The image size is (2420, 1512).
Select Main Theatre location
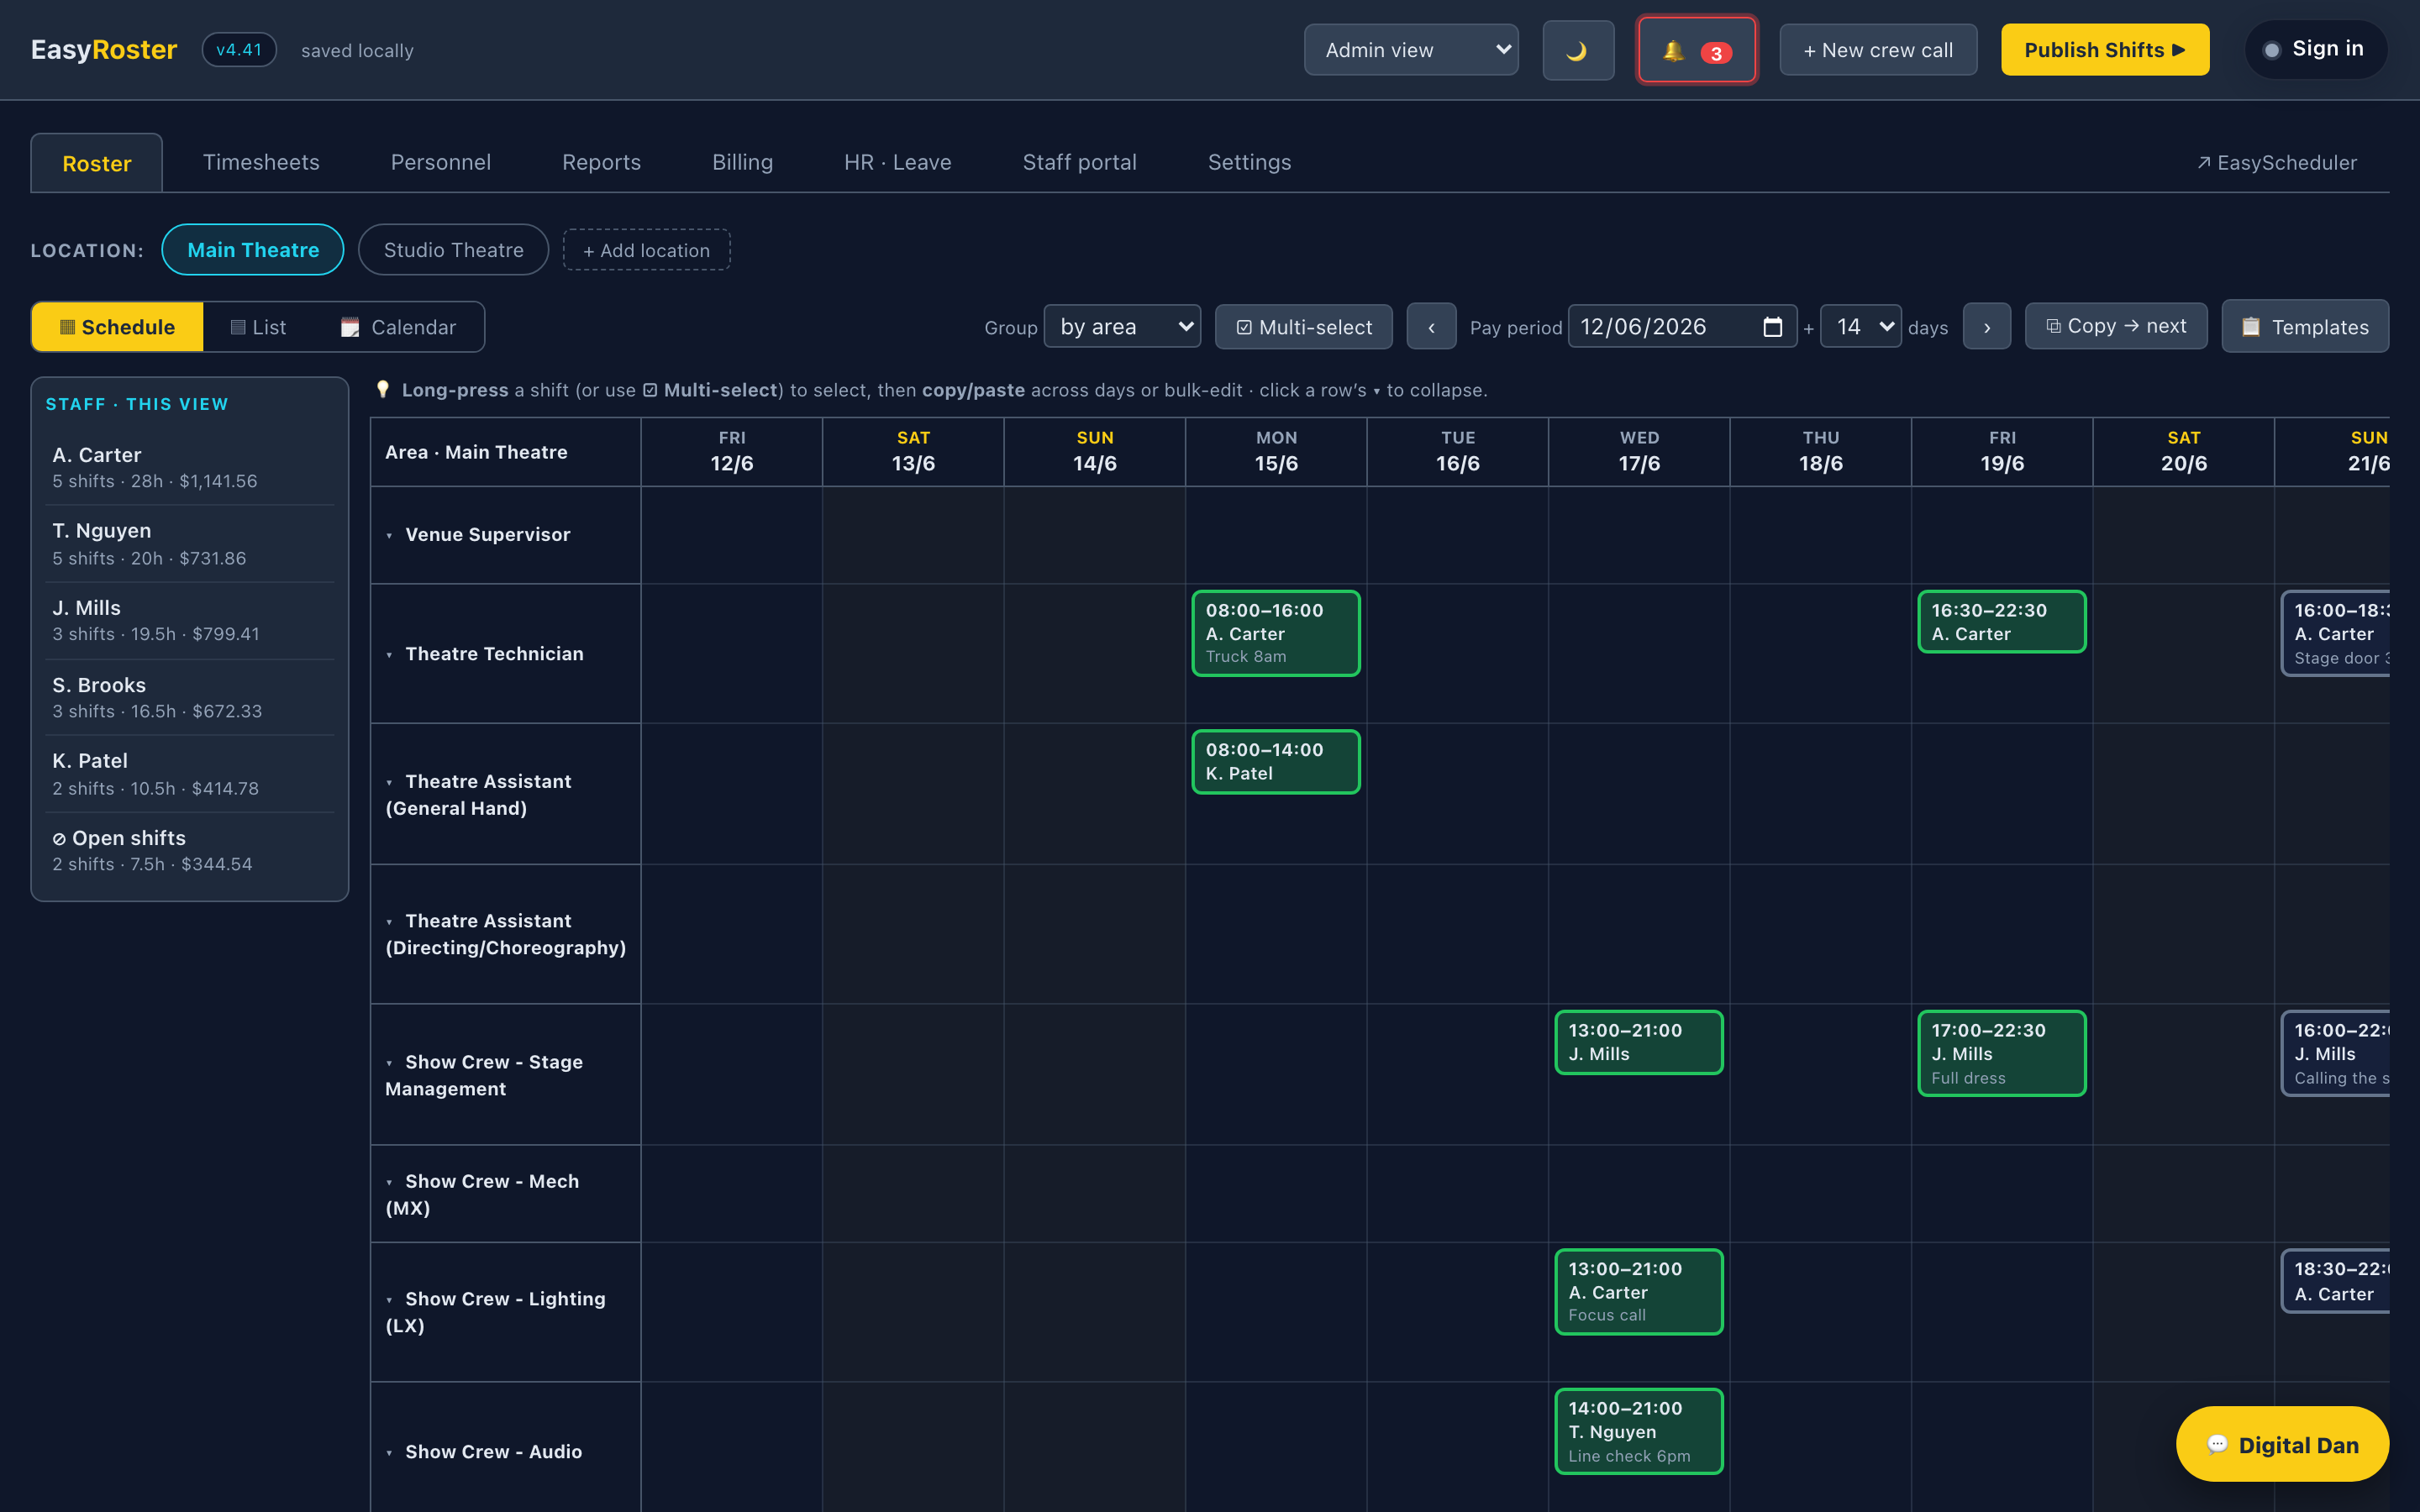(252, 250)
